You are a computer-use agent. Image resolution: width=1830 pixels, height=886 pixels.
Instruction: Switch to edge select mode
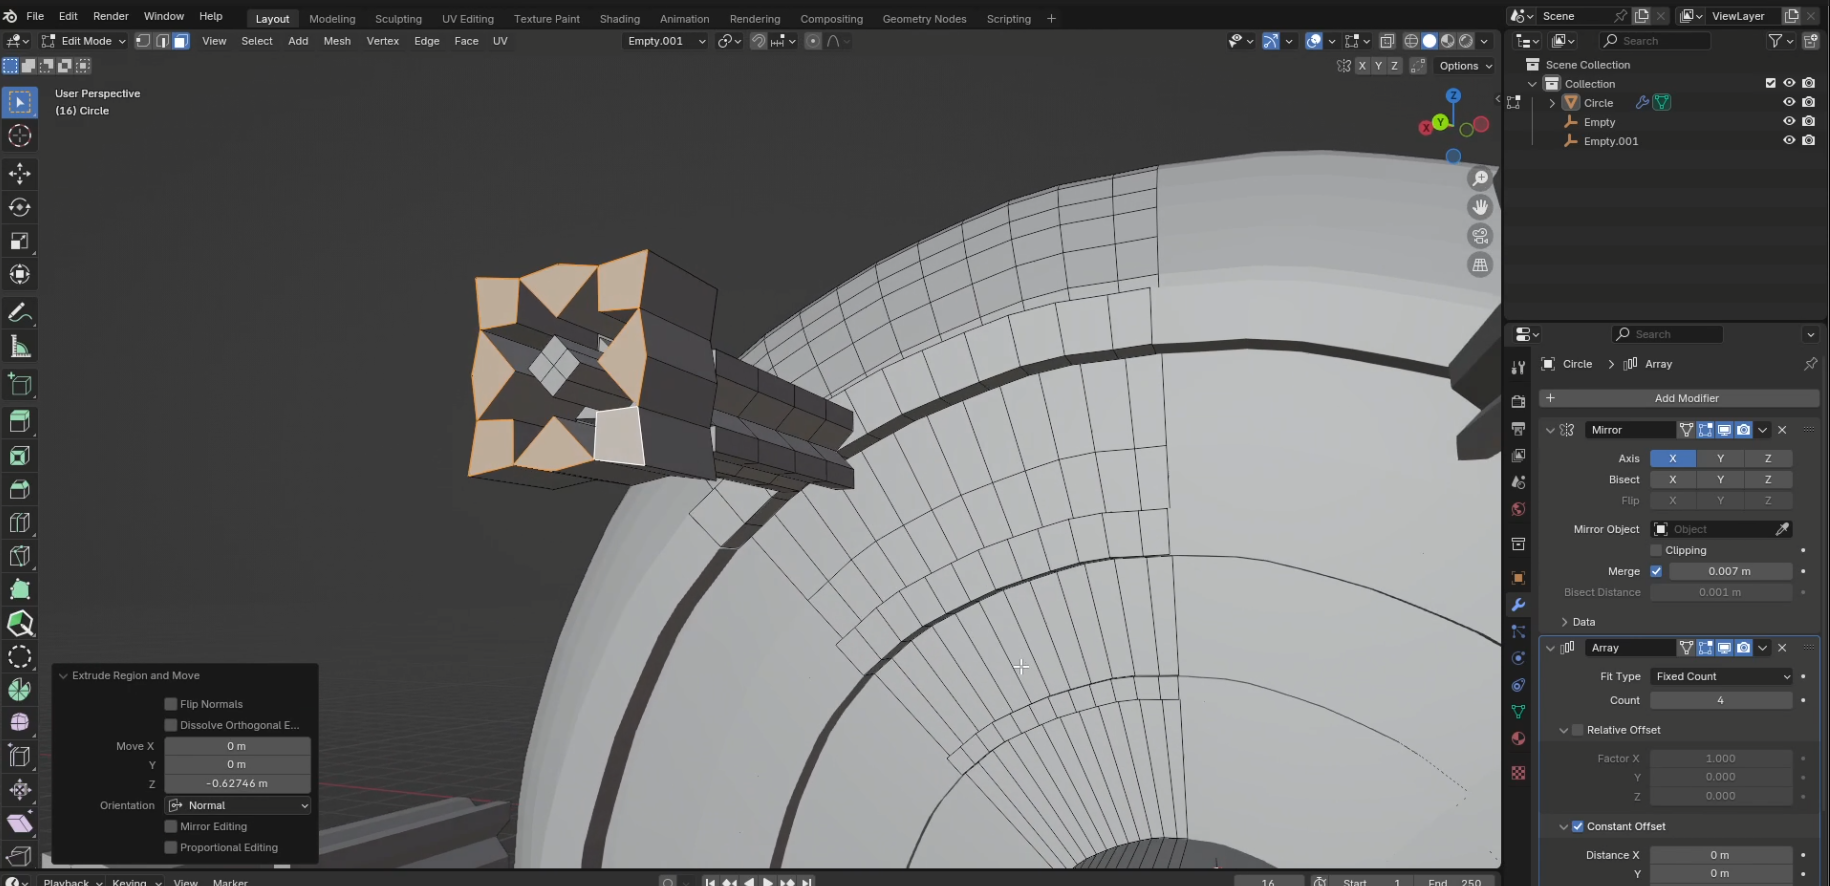point(162,41)
